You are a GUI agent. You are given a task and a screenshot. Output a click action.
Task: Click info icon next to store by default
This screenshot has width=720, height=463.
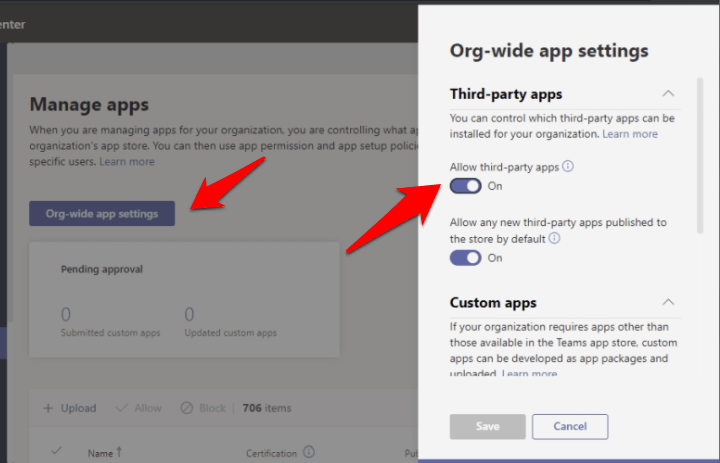tap(554, 239)
